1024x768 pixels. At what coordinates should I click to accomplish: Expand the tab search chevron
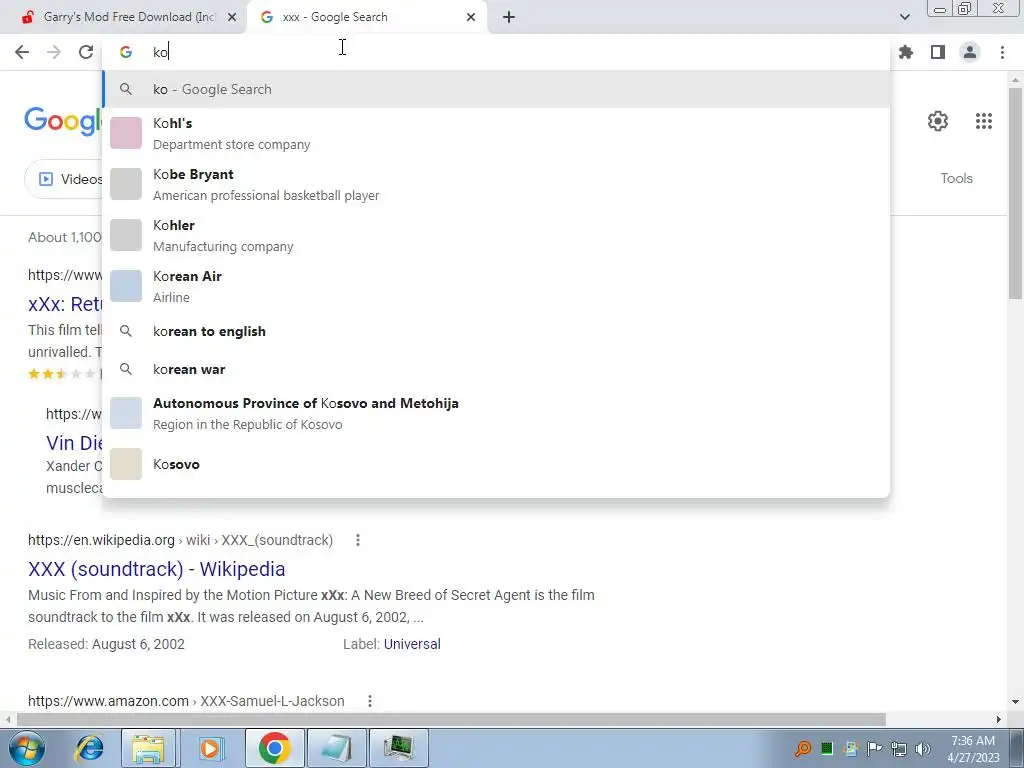[x=904, y=17]
